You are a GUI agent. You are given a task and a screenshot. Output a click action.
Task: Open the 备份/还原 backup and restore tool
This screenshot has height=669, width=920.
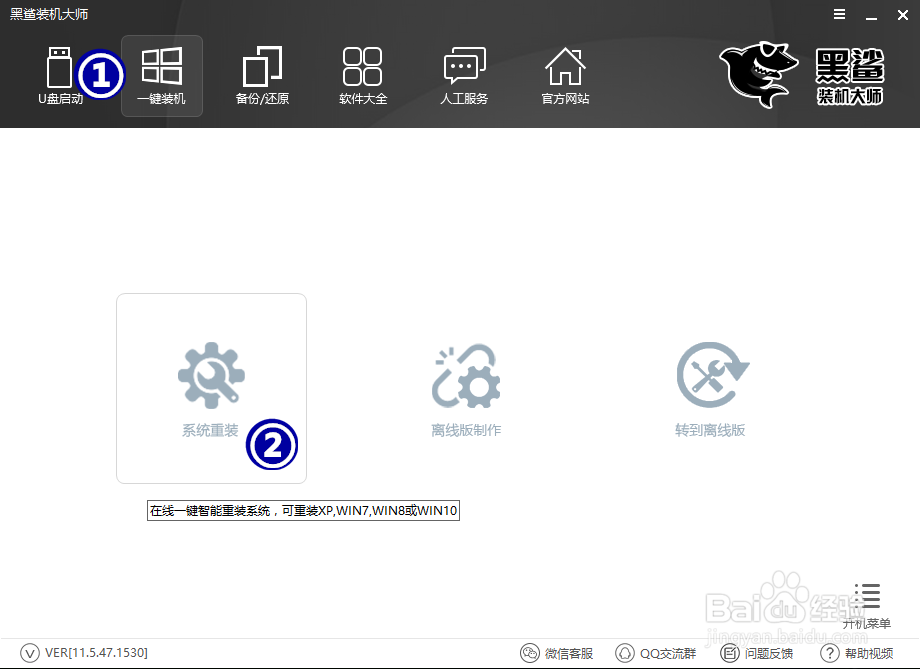tap(262, 75)
